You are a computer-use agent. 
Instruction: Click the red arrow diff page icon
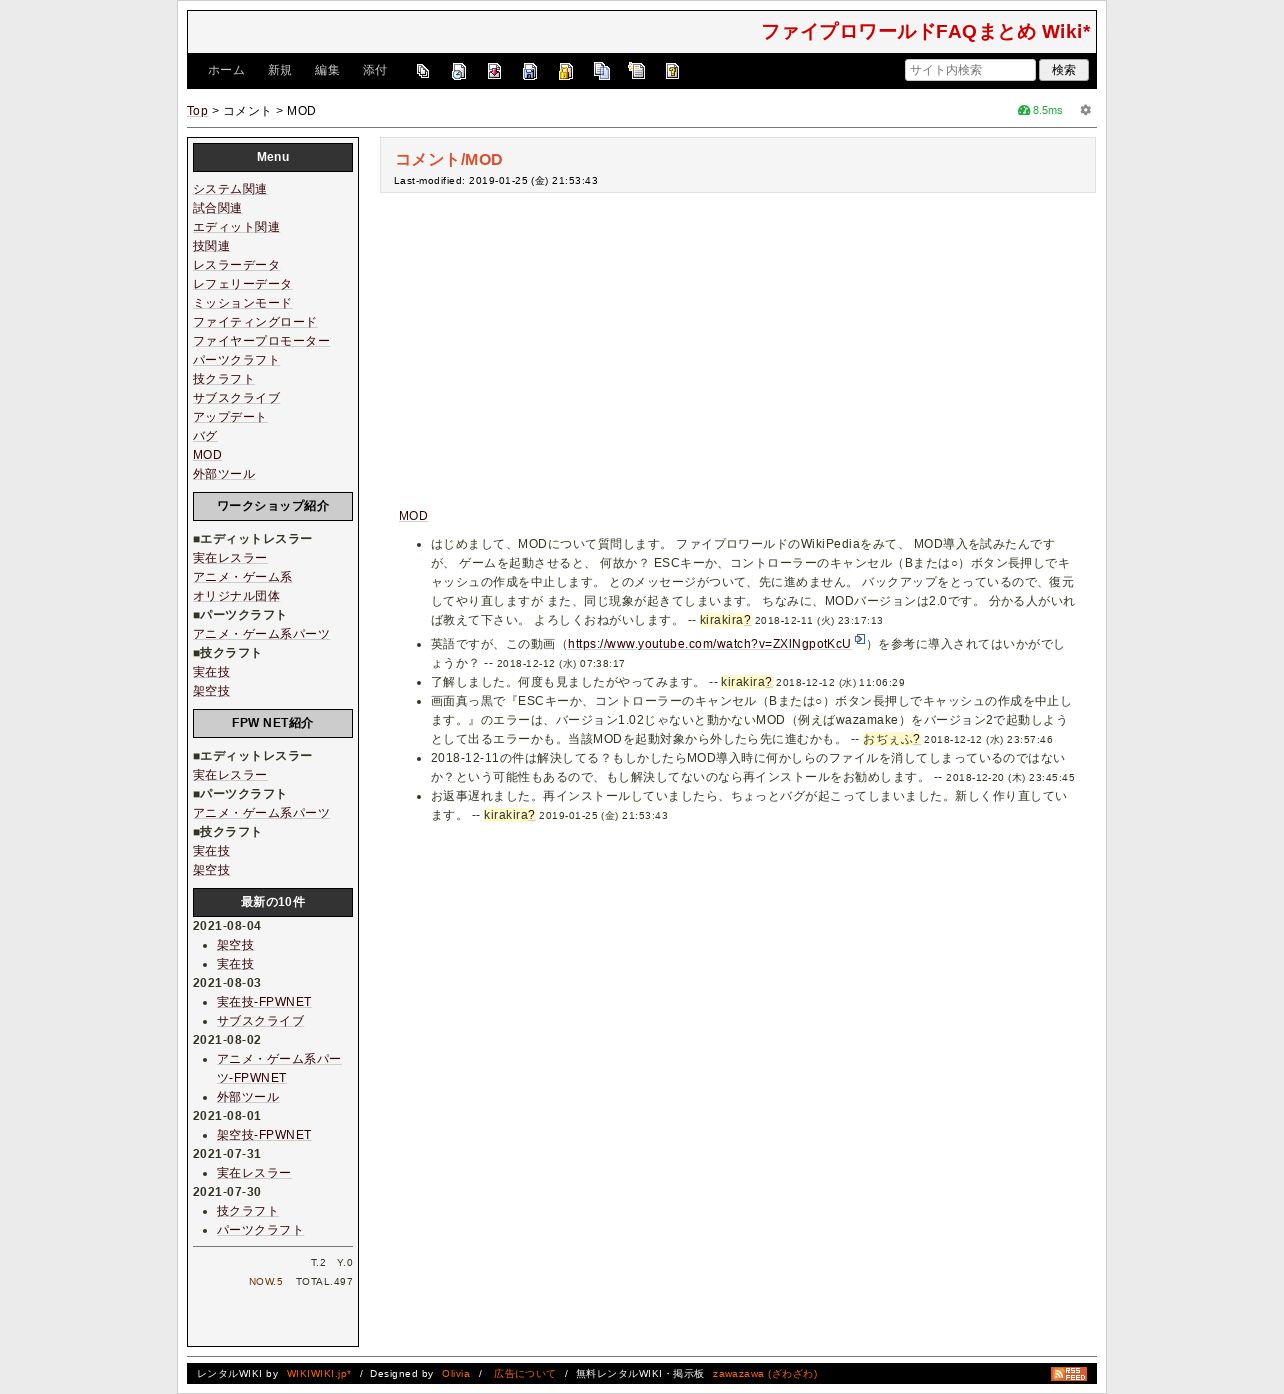[494, 71]
